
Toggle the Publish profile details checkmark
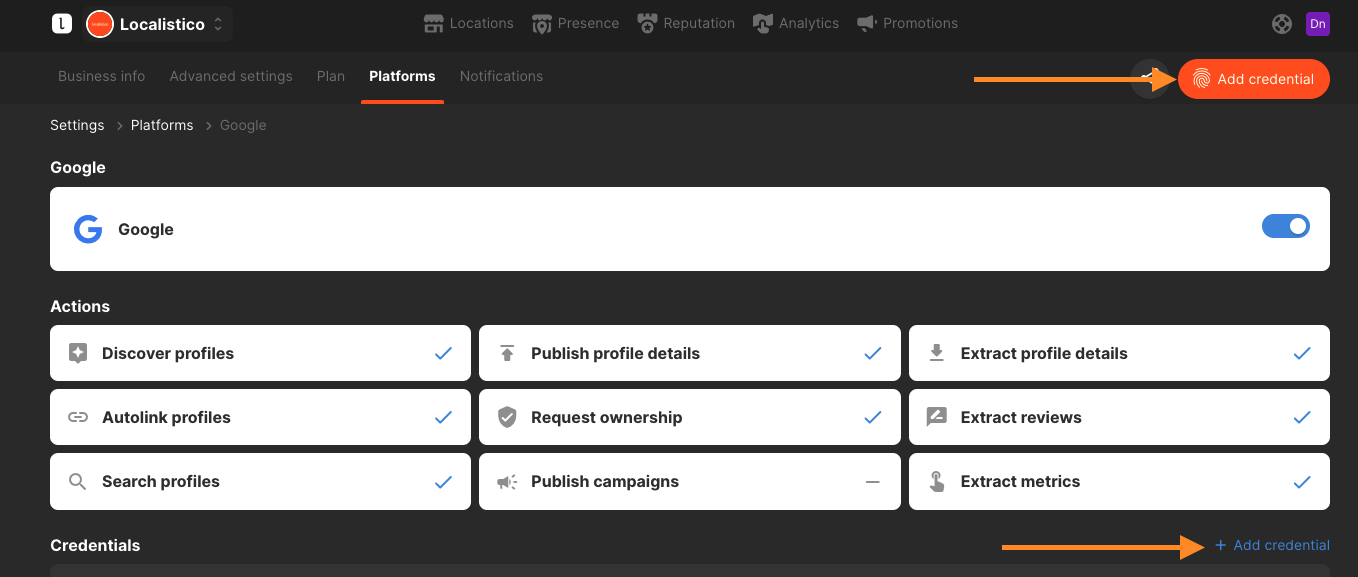(x=873, y=353)
